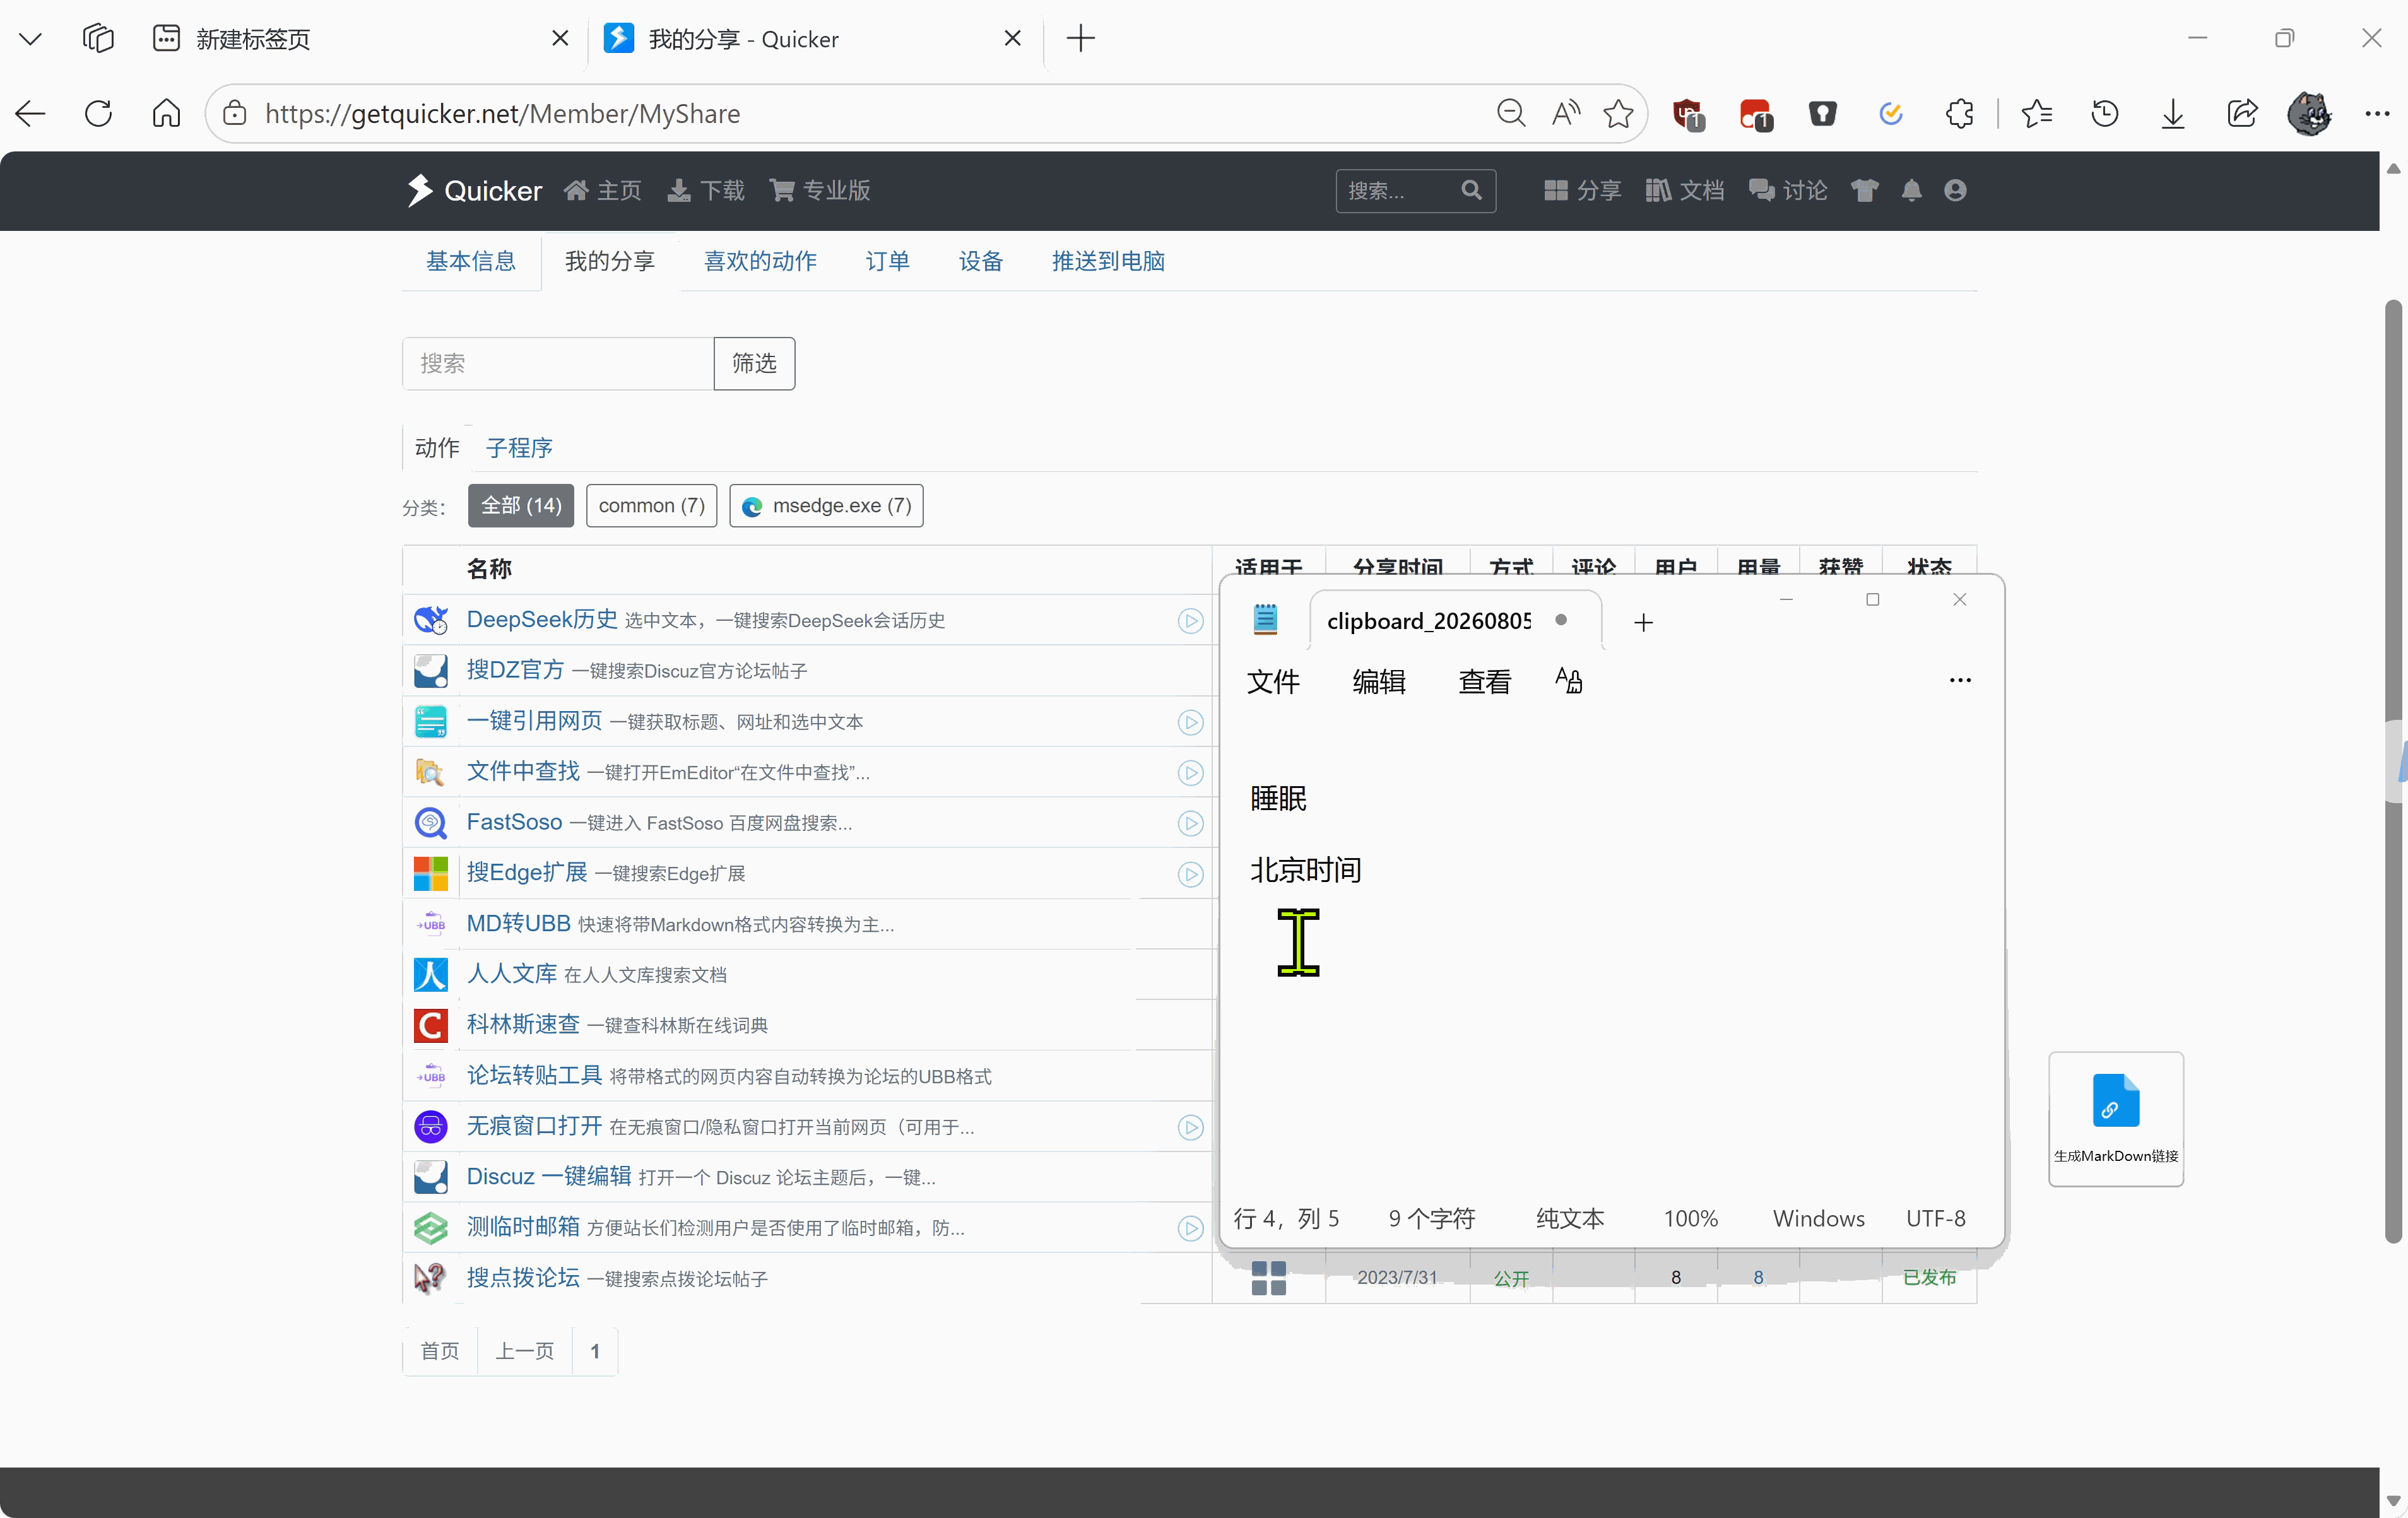Open Quicker 讨论 nav link
This screenshot has width=2408, height=1518.
(1788, 190)
